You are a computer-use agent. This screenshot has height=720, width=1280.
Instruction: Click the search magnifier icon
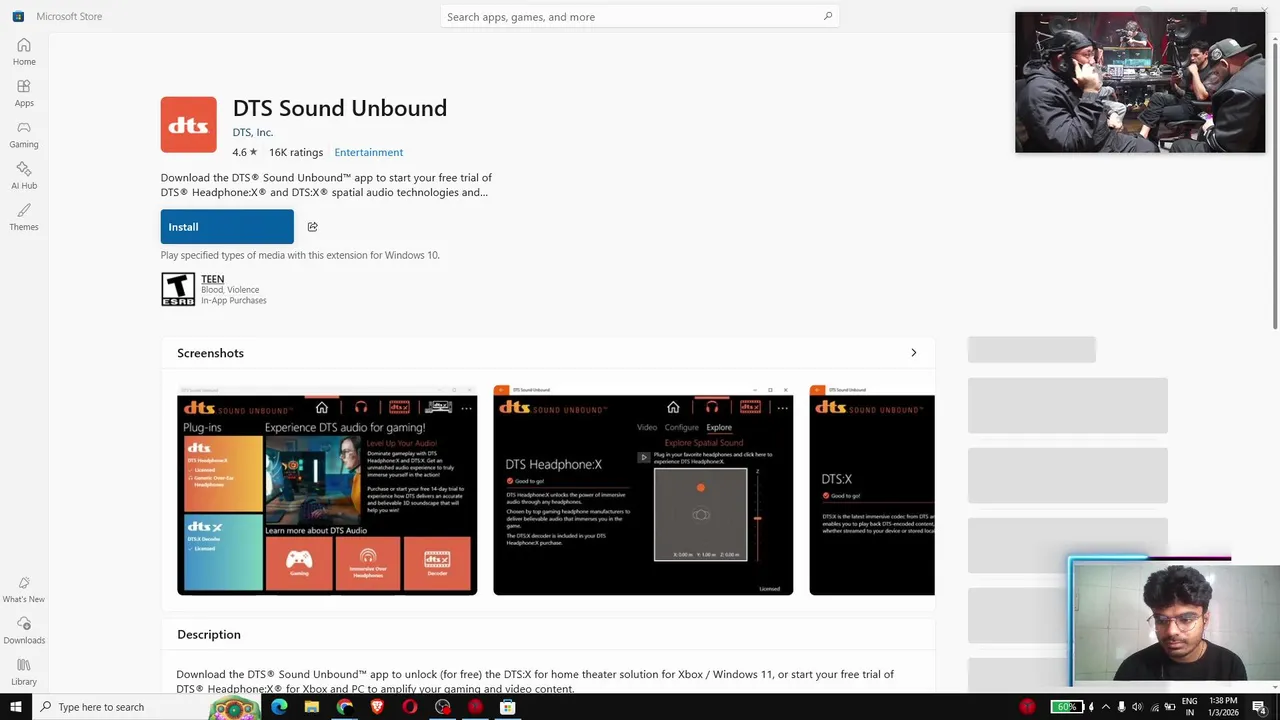[x=827, y=16]
